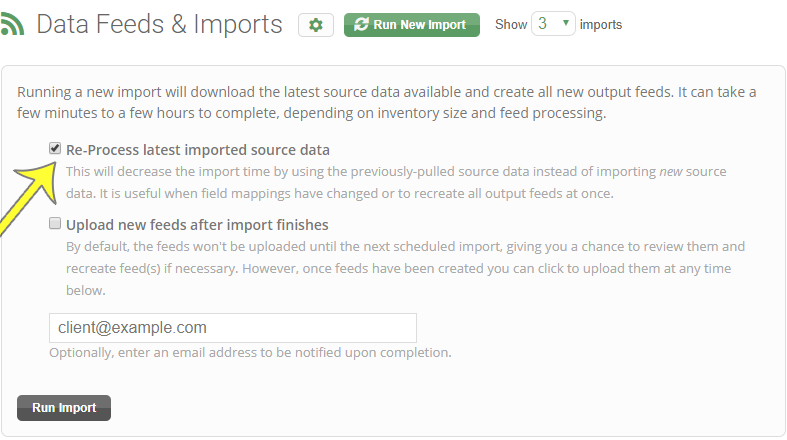The width and height of the screenshot is (787, 440).
Task: Click the dark Run Import button
Action: coord(64,408)
